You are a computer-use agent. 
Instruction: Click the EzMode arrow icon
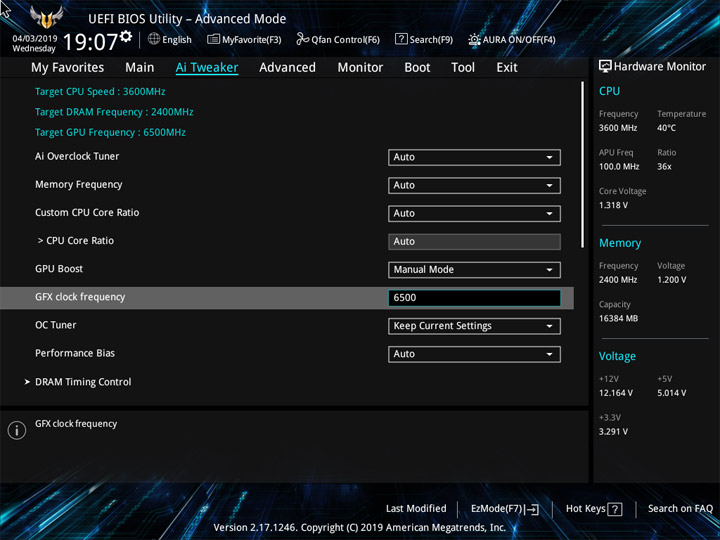tap(532, 509)
